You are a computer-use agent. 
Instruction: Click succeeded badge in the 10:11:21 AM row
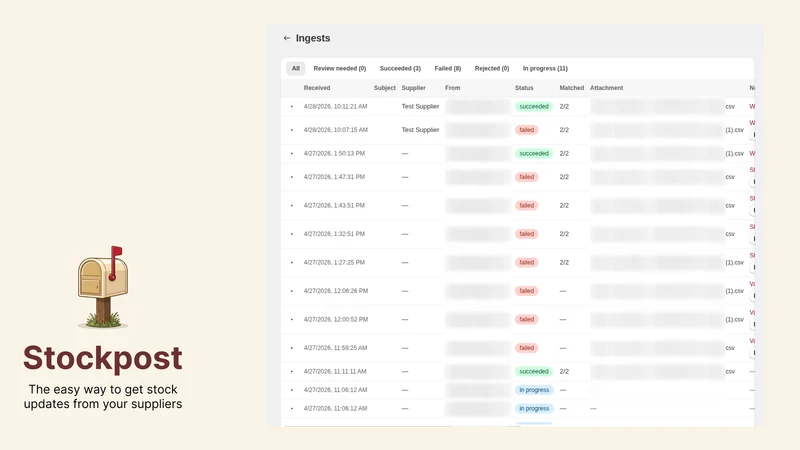coord(534,107)
